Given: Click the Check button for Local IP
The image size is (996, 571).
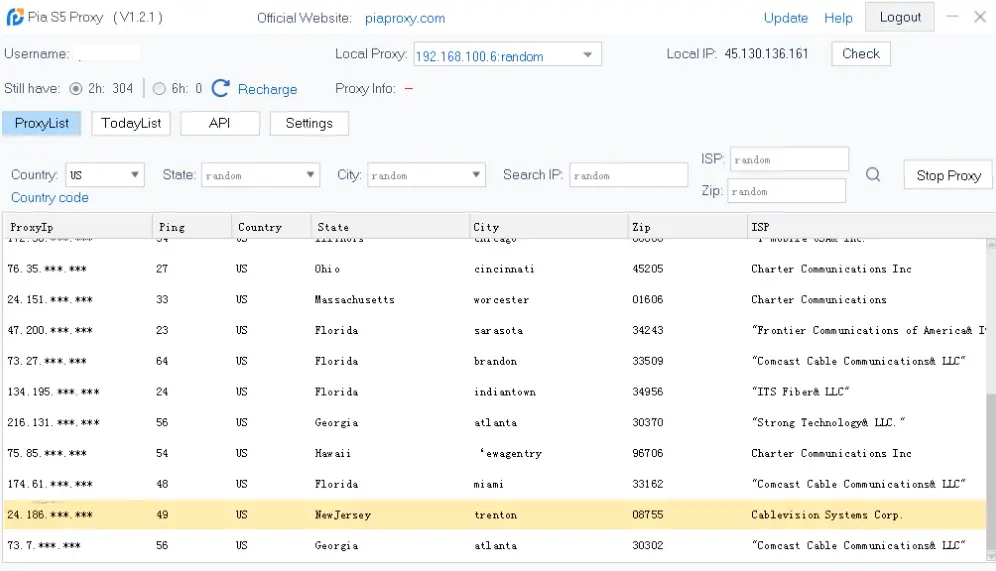Looking at the screenshot, I should pyautogui.click(x=861, y=54).
